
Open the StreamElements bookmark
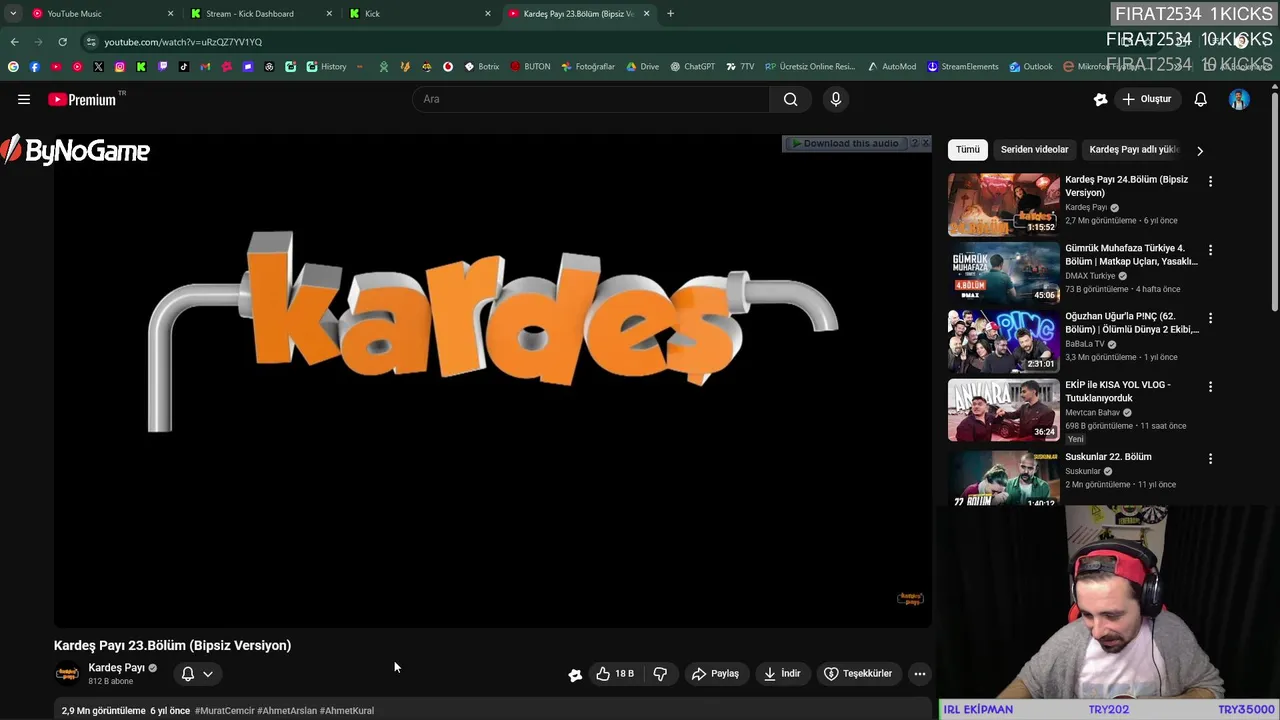click(962, 67)
